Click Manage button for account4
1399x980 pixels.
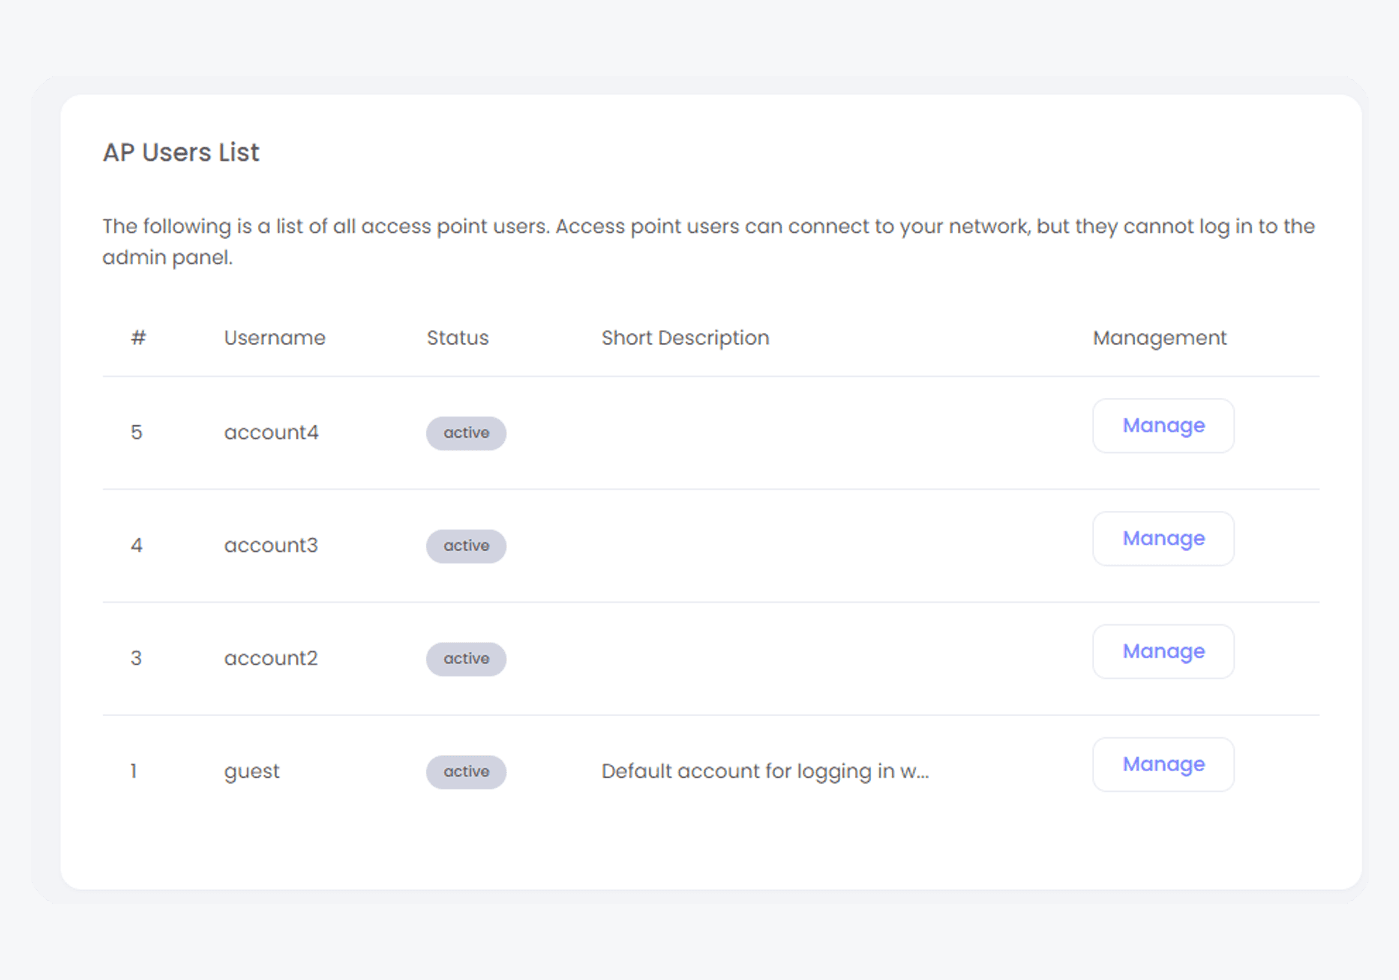(1162, 426)
